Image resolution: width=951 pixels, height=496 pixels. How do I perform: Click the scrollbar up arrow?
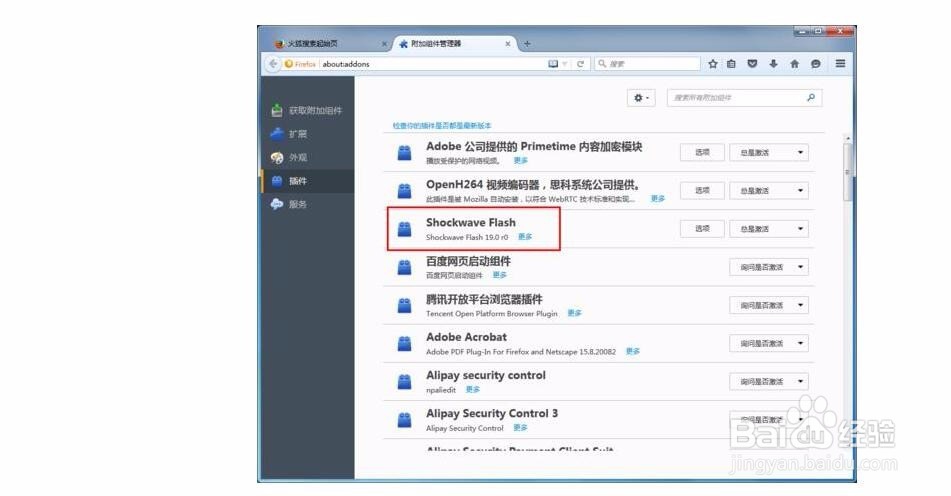tap(848, 139)
